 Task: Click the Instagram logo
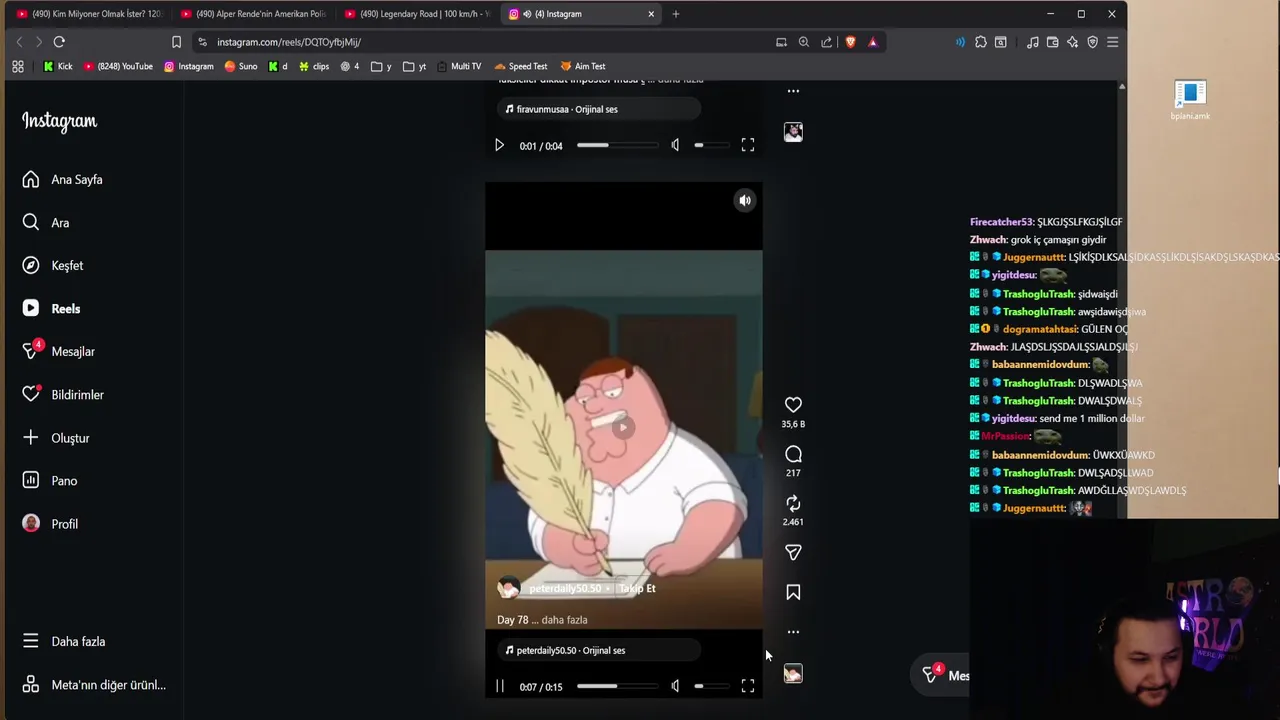tap(59, 121)
